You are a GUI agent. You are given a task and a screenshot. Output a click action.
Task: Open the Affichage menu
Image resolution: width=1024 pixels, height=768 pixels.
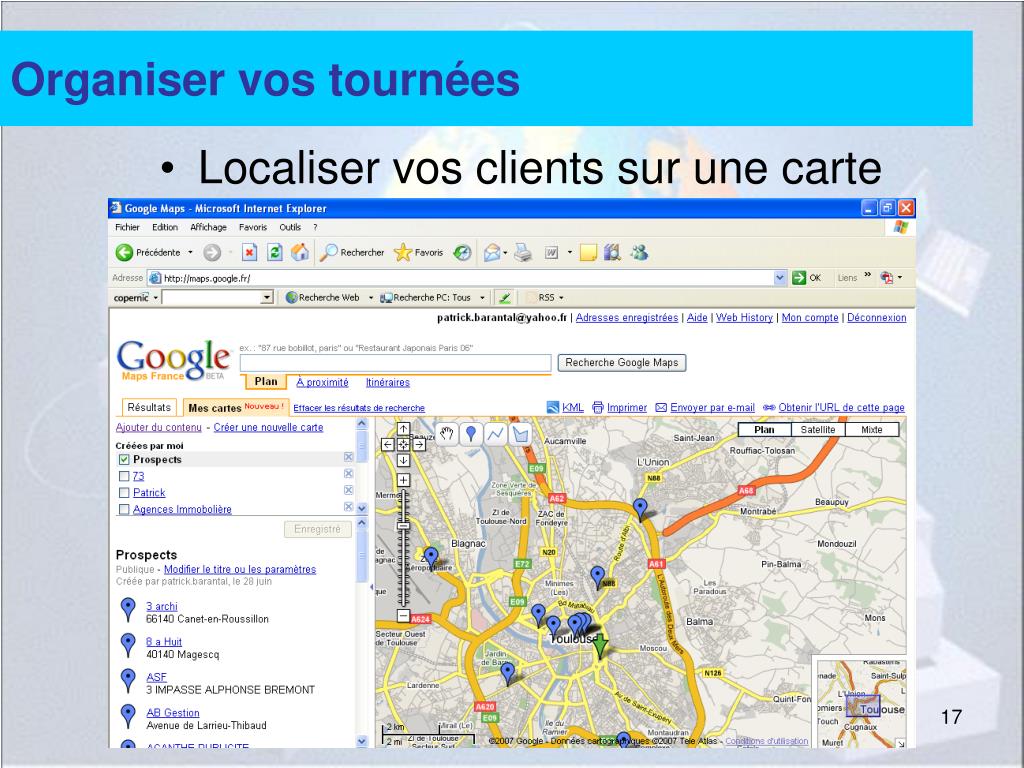point(208,227)
